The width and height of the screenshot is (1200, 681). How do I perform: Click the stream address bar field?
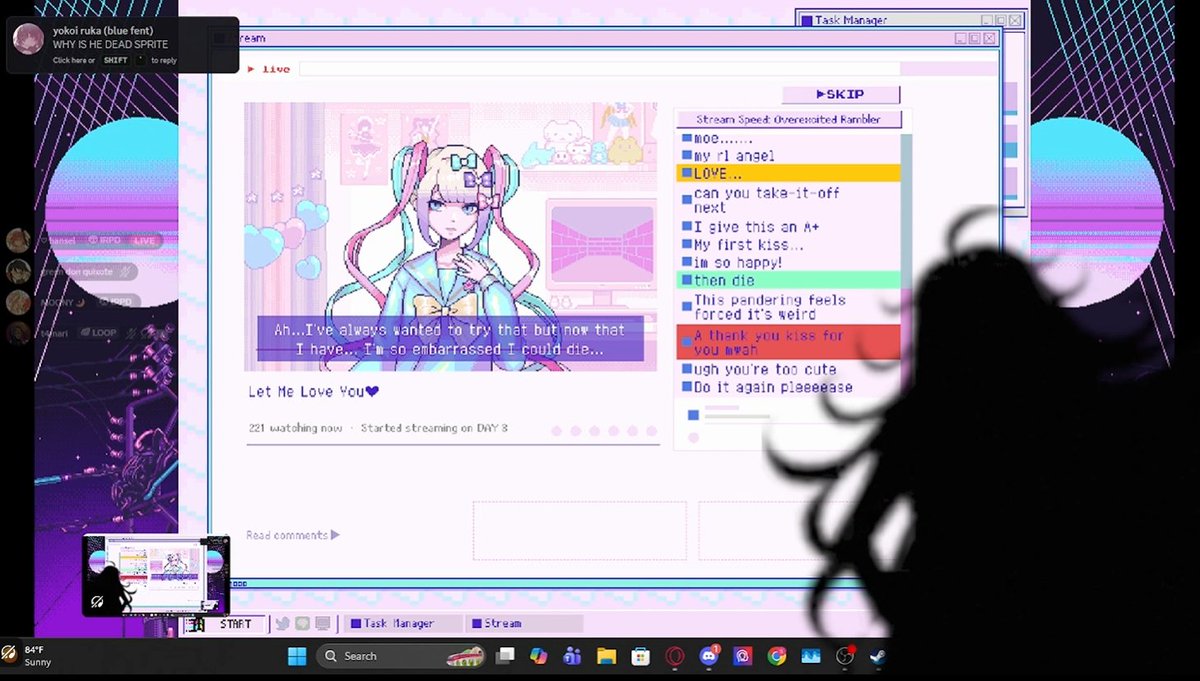600,69
